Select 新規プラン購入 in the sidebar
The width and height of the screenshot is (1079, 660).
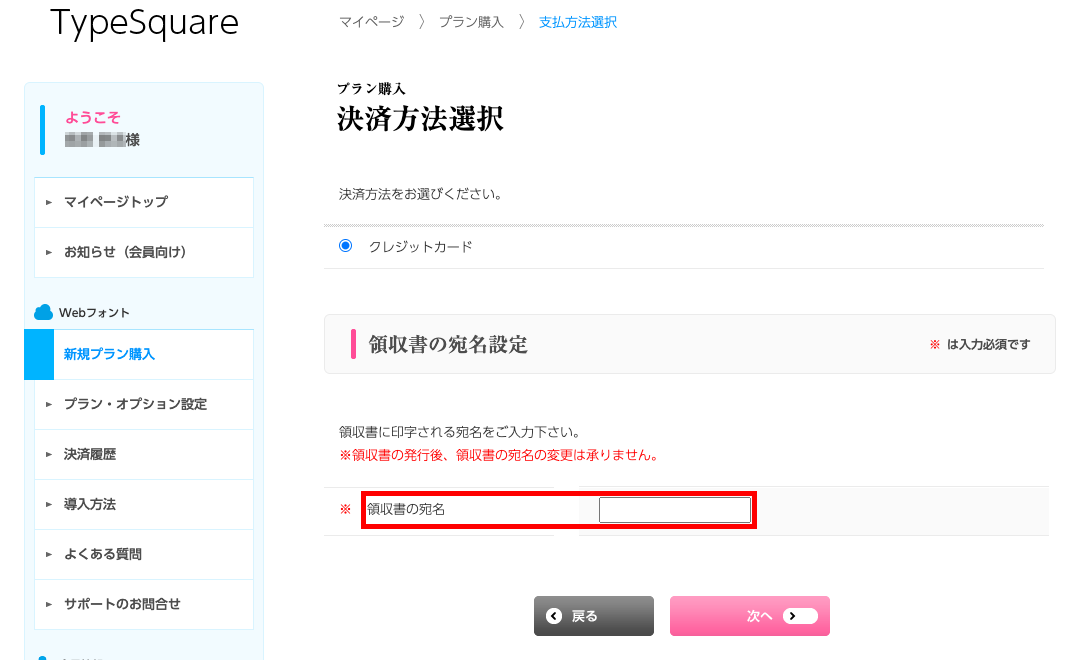pyautogui.click(x=110, y=354)
